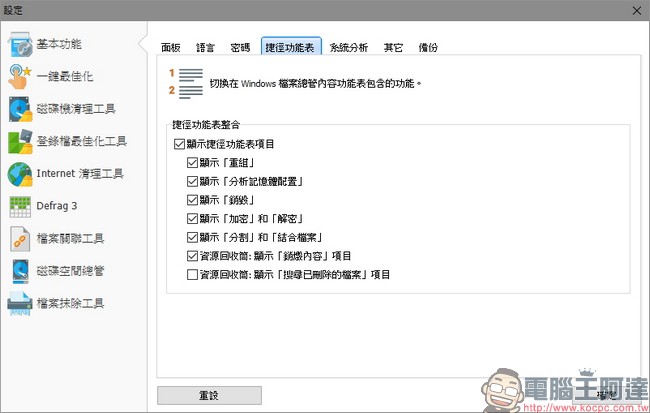Enable 資源回收筒 顯示「搜尋已刪除的檔案」項目 checkbox
650x413 pixels.
click(193, 274)
